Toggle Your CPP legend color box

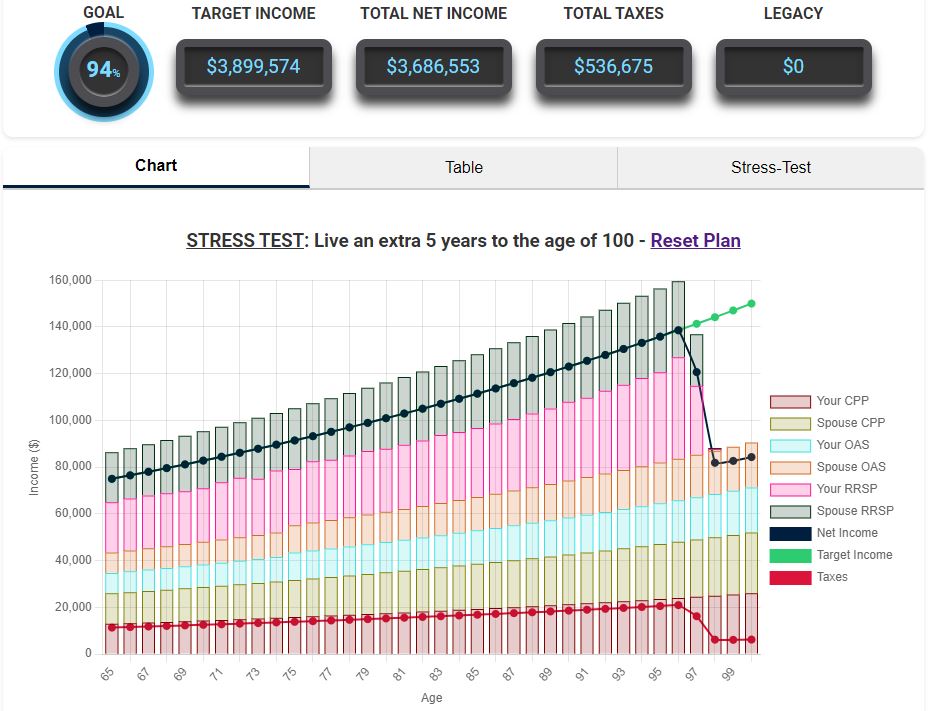789,401
